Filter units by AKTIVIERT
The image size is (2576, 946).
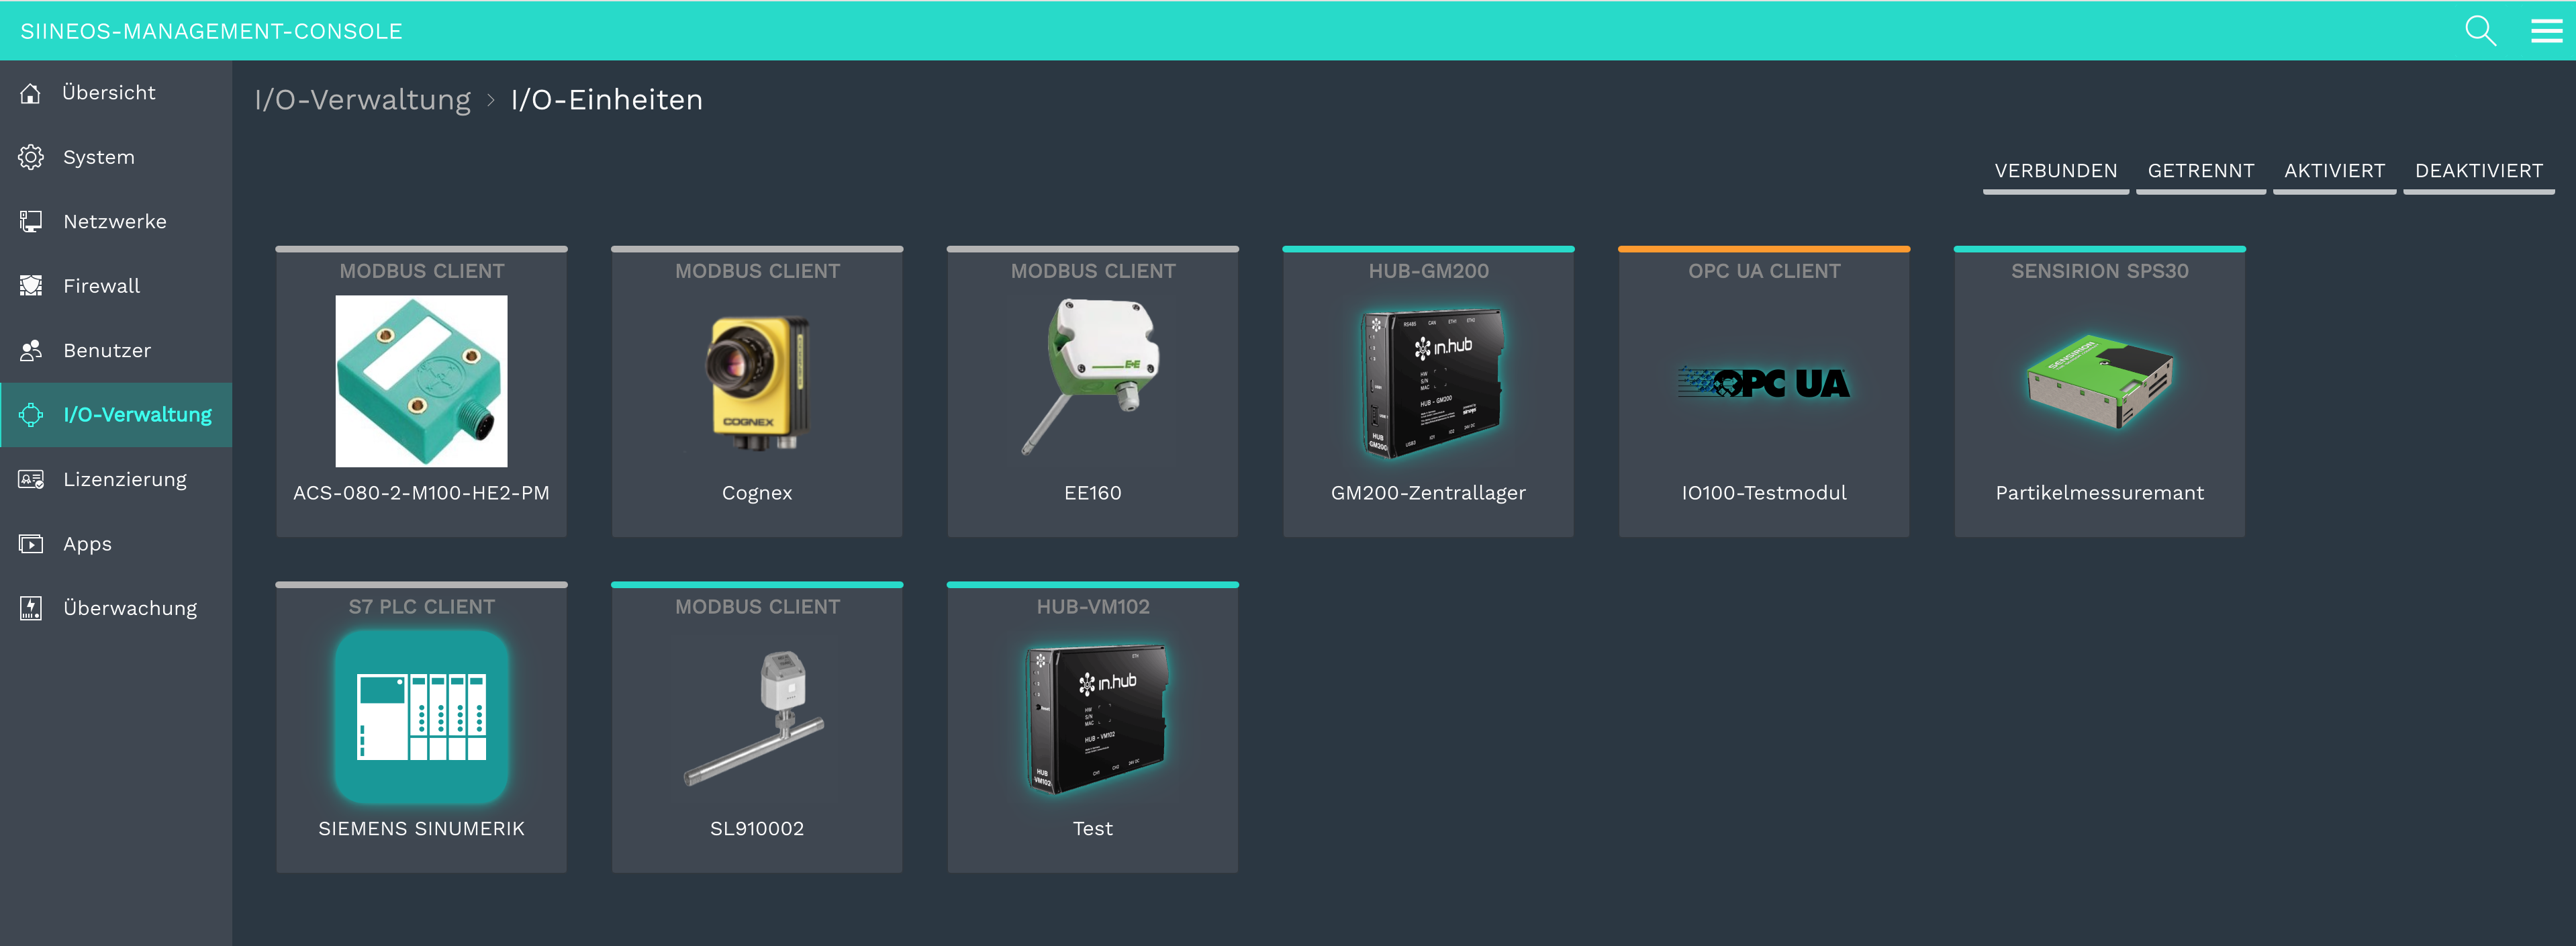tap(2334, 171)
